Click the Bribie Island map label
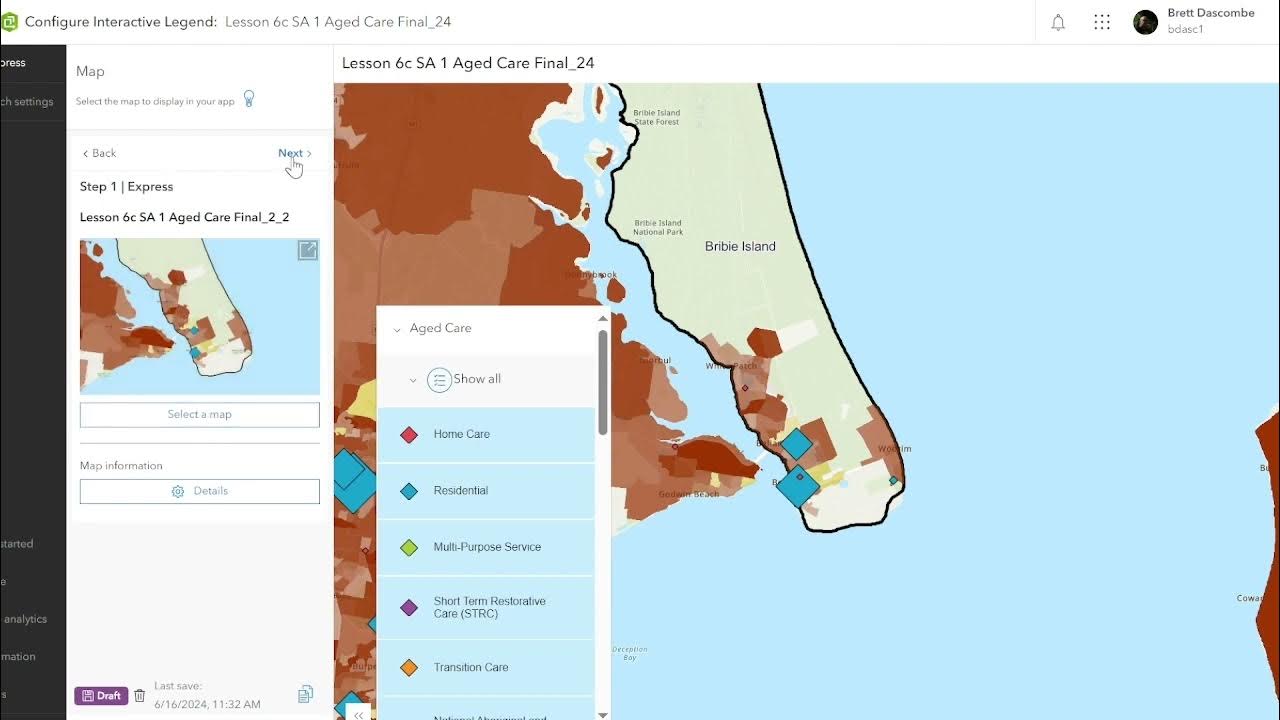 tap(740, 246)
